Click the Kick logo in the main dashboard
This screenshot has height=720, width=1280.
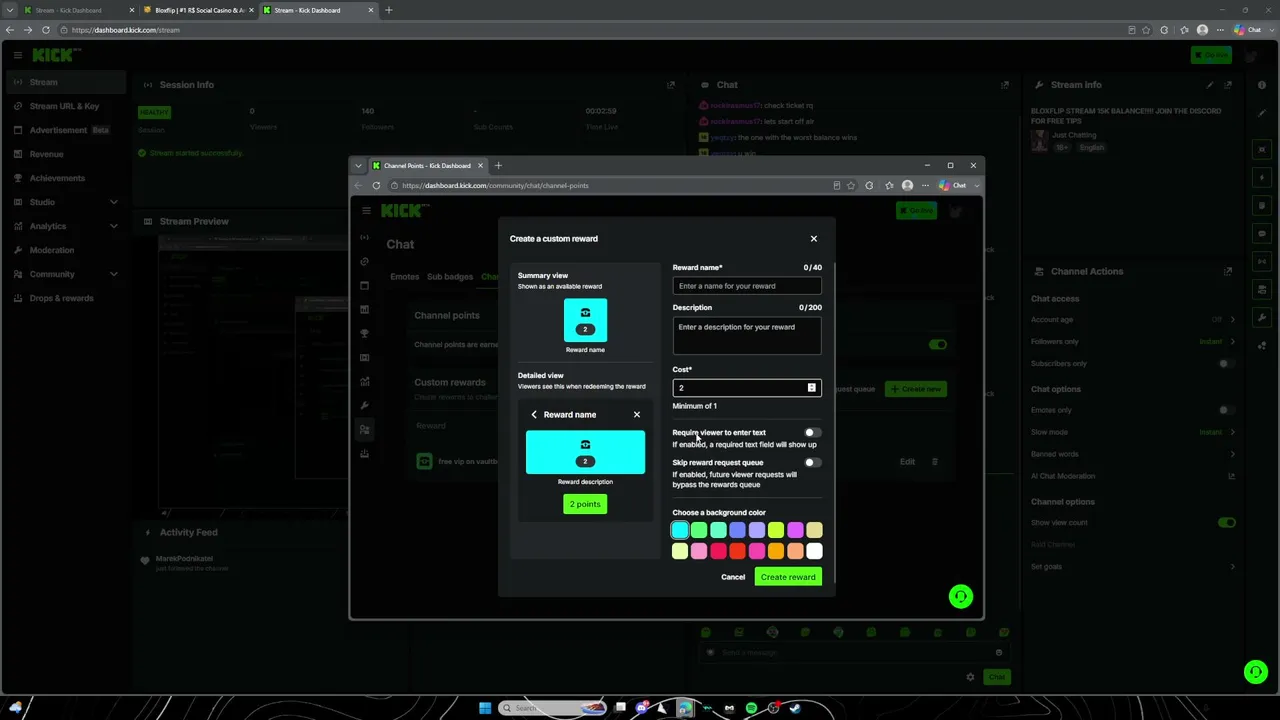55,55
